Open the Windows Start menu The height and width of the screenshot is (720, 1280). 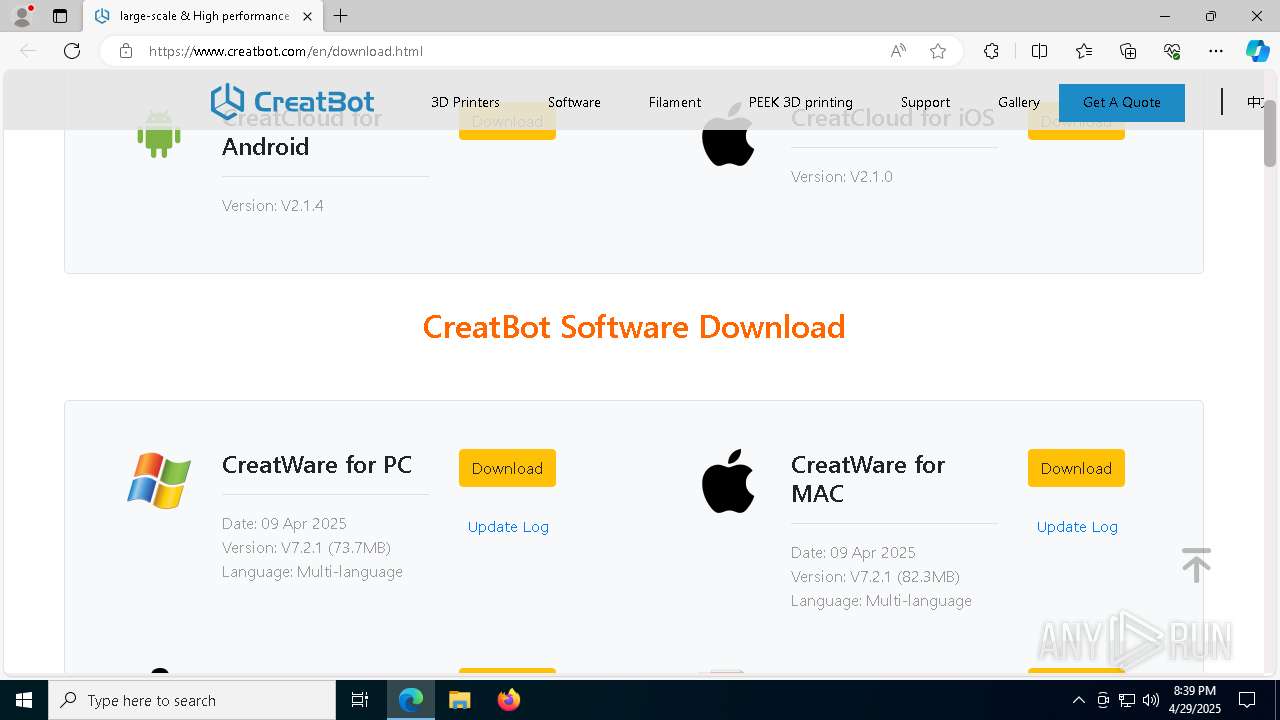click(24, 700)
